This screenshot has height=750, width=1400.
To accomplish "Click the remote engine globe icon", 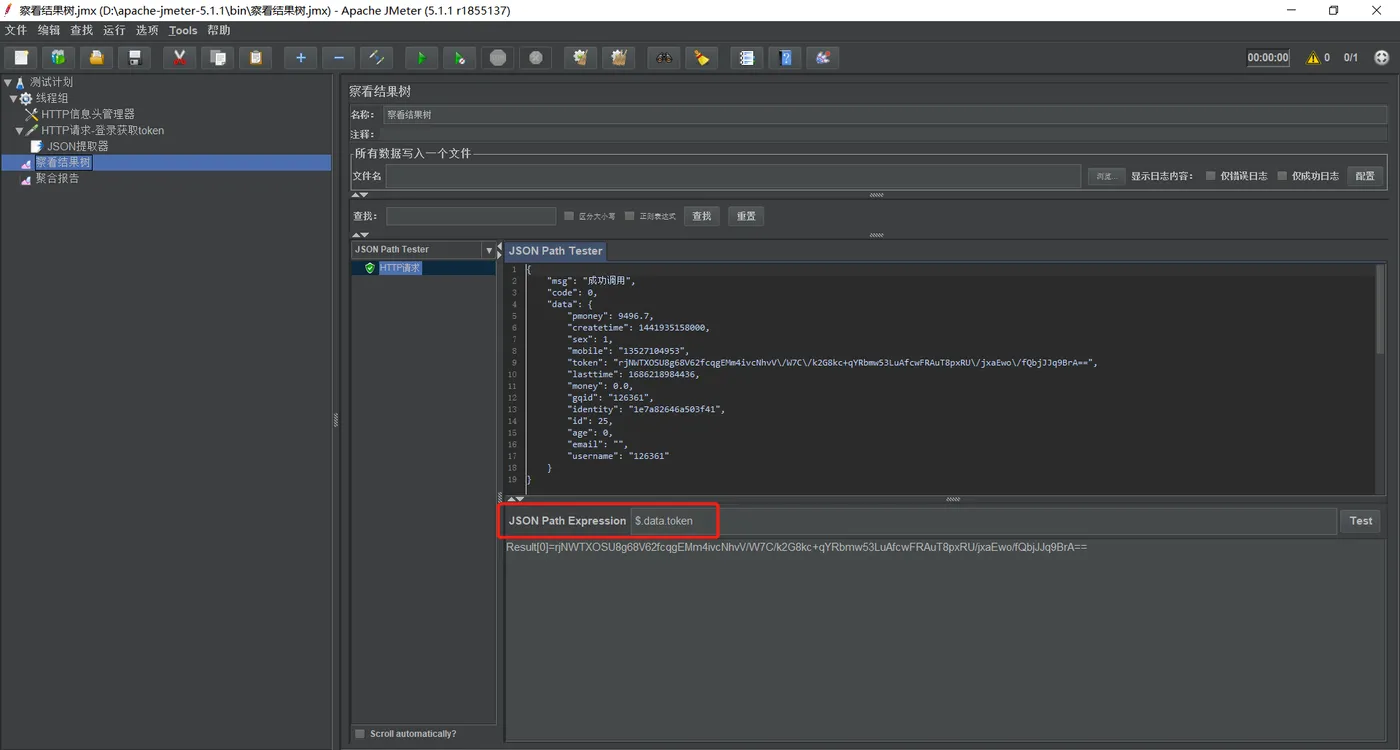I will [x=1382, y=58].
